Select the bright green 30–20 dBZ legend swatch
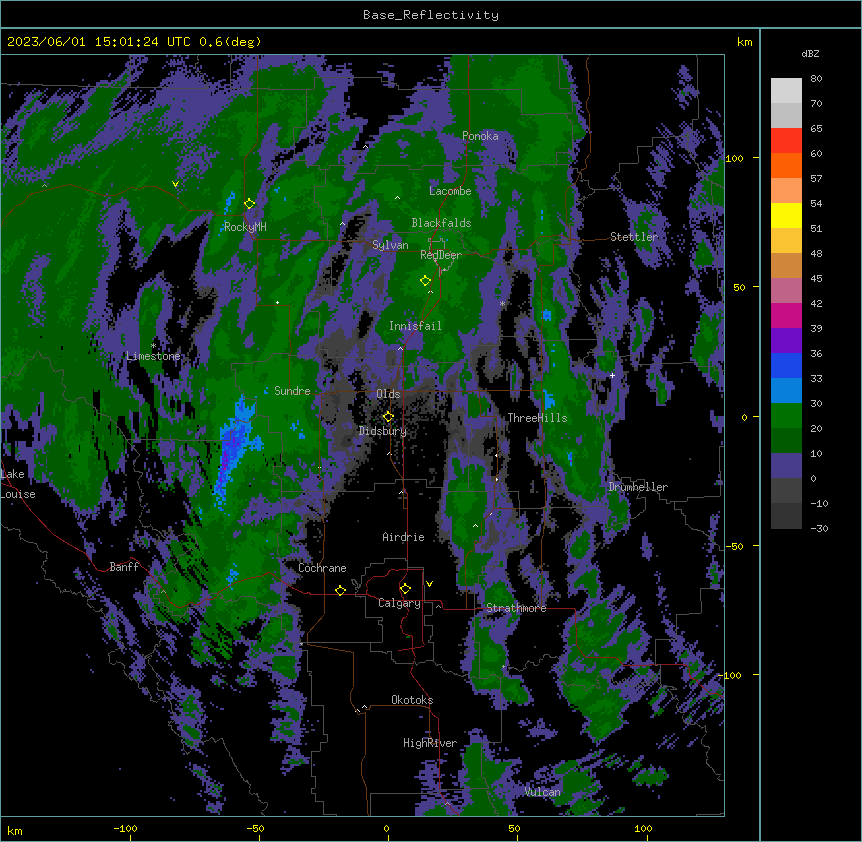The height and width of the screenshot is (842, 862). pyautogui.click(x=786, y=416)
